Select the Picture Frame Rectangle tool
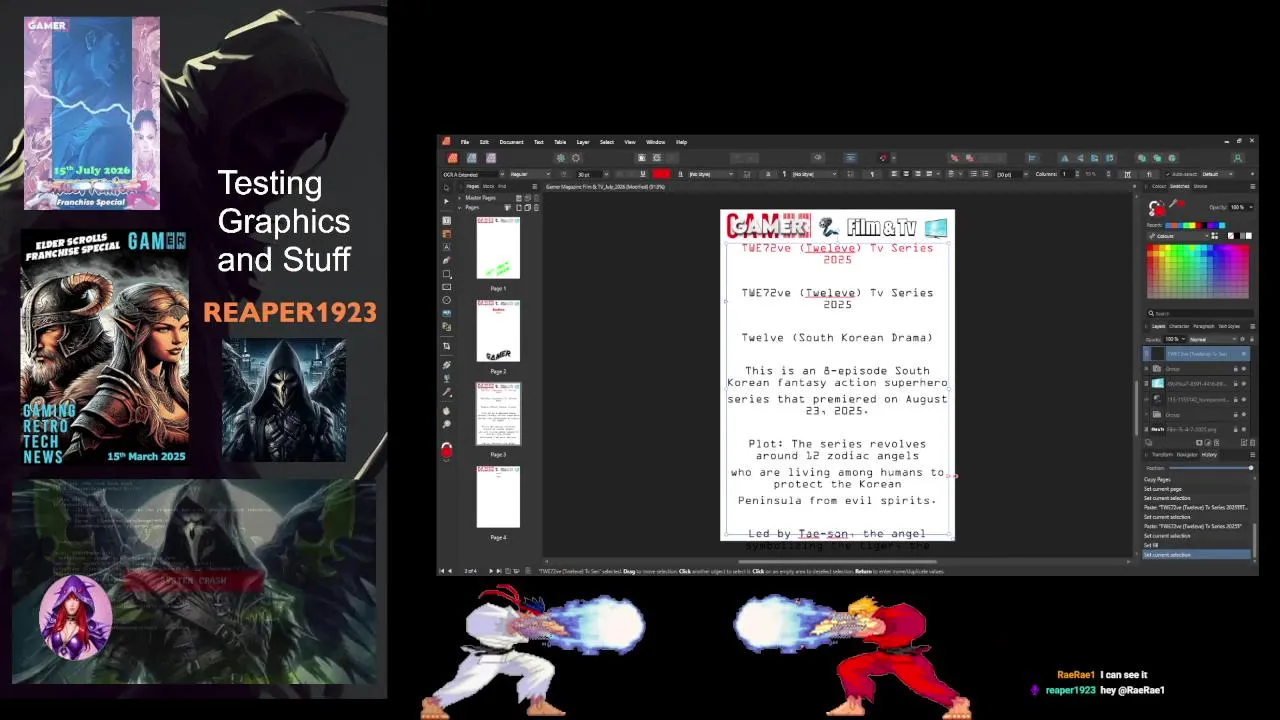This screenshot has width=1280, height=720. tap(447, 287)
